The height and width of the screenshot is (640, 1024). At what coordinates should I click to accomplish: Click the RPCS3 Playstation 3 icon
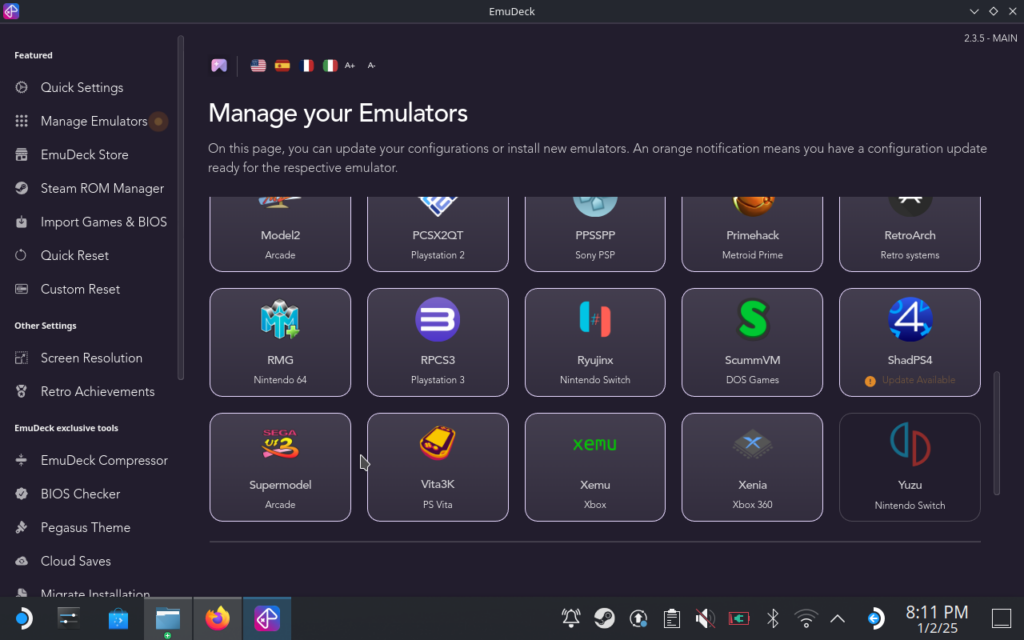[x=438, y=319]
